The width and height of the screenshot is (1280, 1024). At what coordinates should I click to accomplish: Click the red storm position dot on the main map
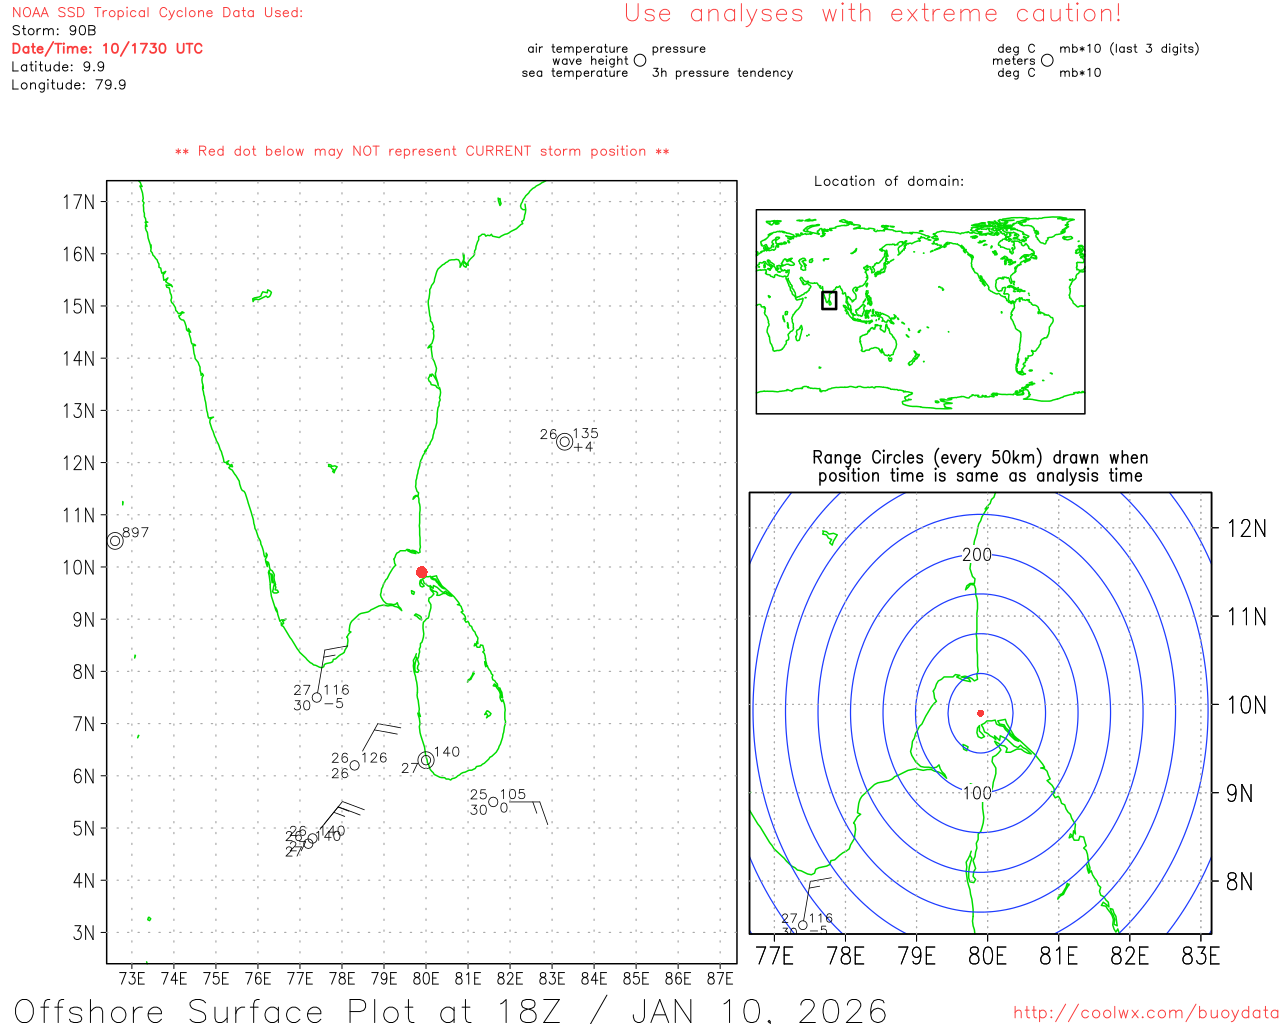point(421,572)
